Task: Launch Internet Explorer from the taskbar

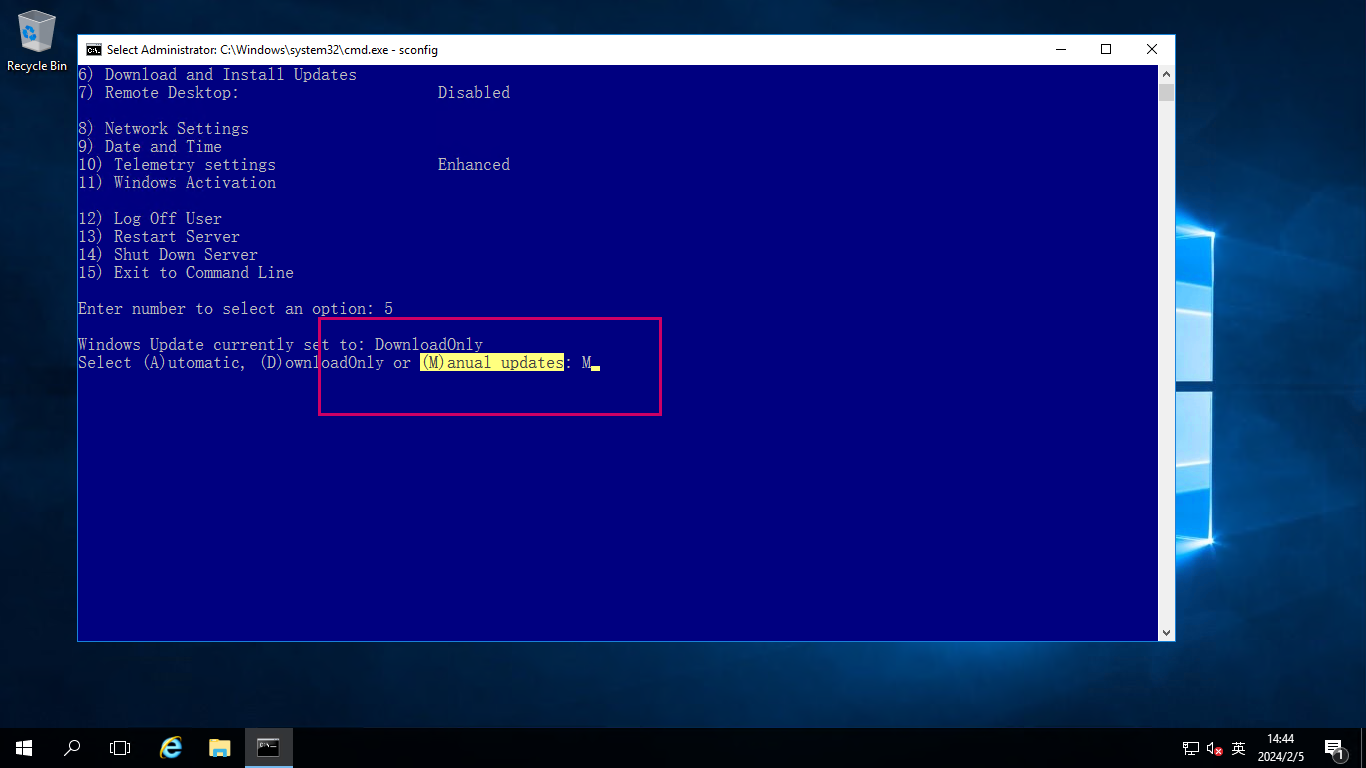Action: click(x=172, y=747)
